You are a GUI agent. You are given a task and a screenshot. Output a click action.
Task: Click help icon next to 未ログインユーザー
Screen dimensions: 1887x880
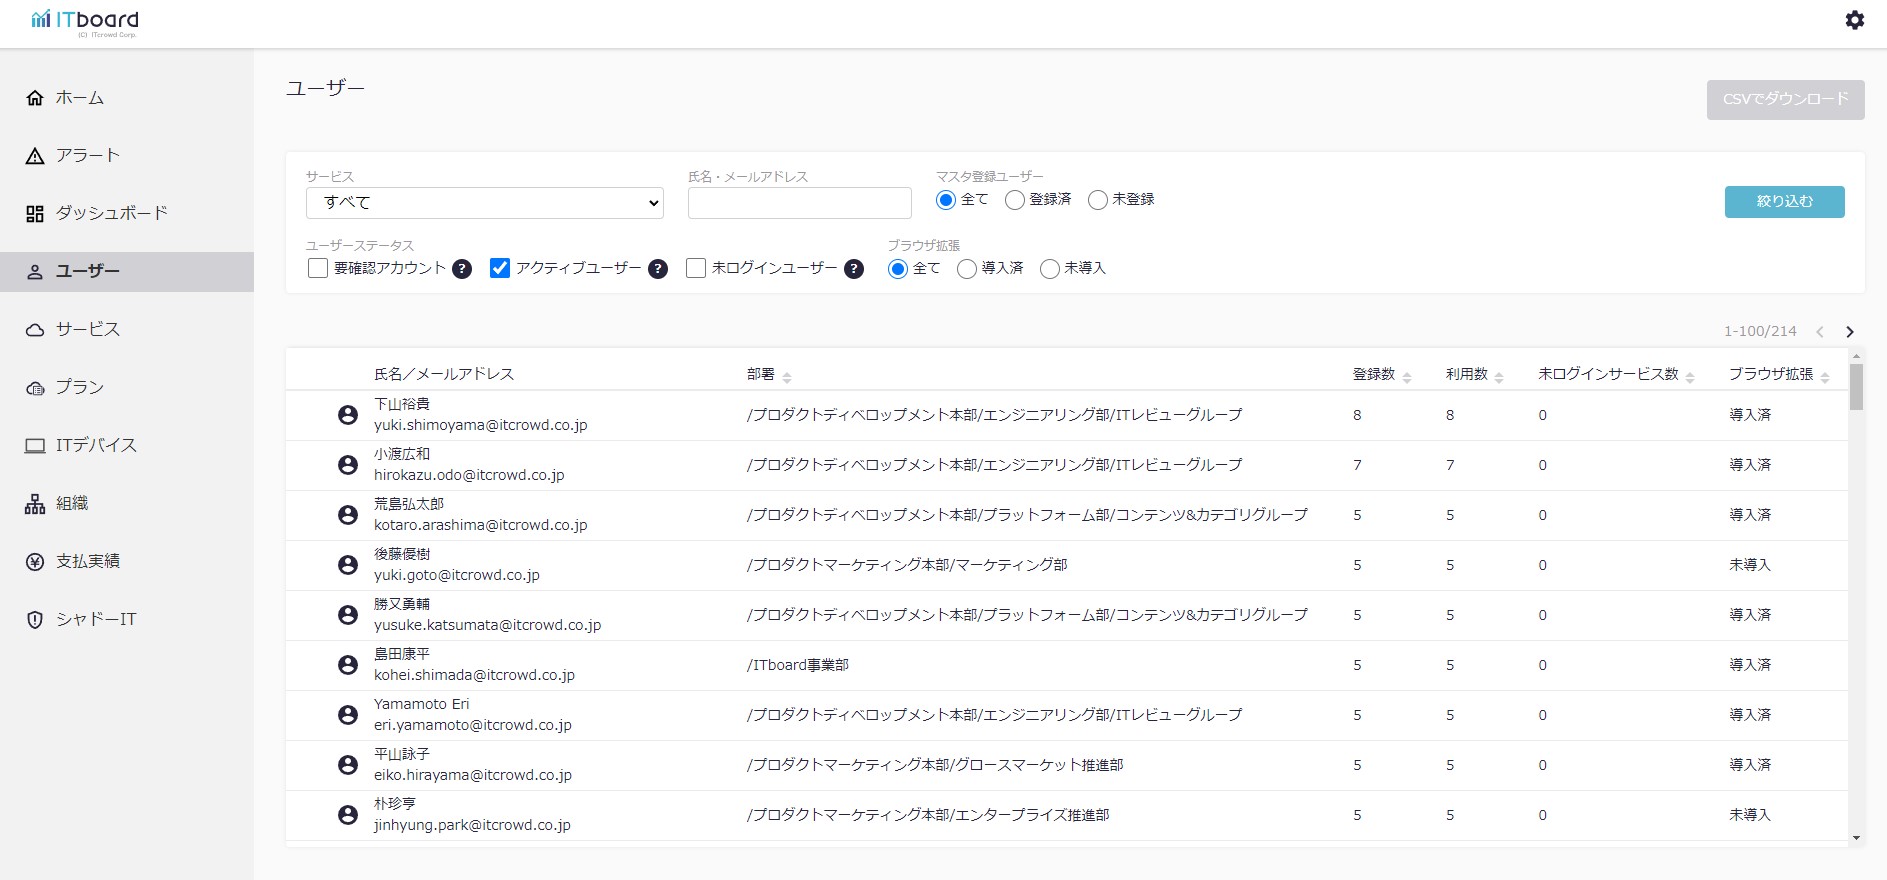(x=854, y=269)
